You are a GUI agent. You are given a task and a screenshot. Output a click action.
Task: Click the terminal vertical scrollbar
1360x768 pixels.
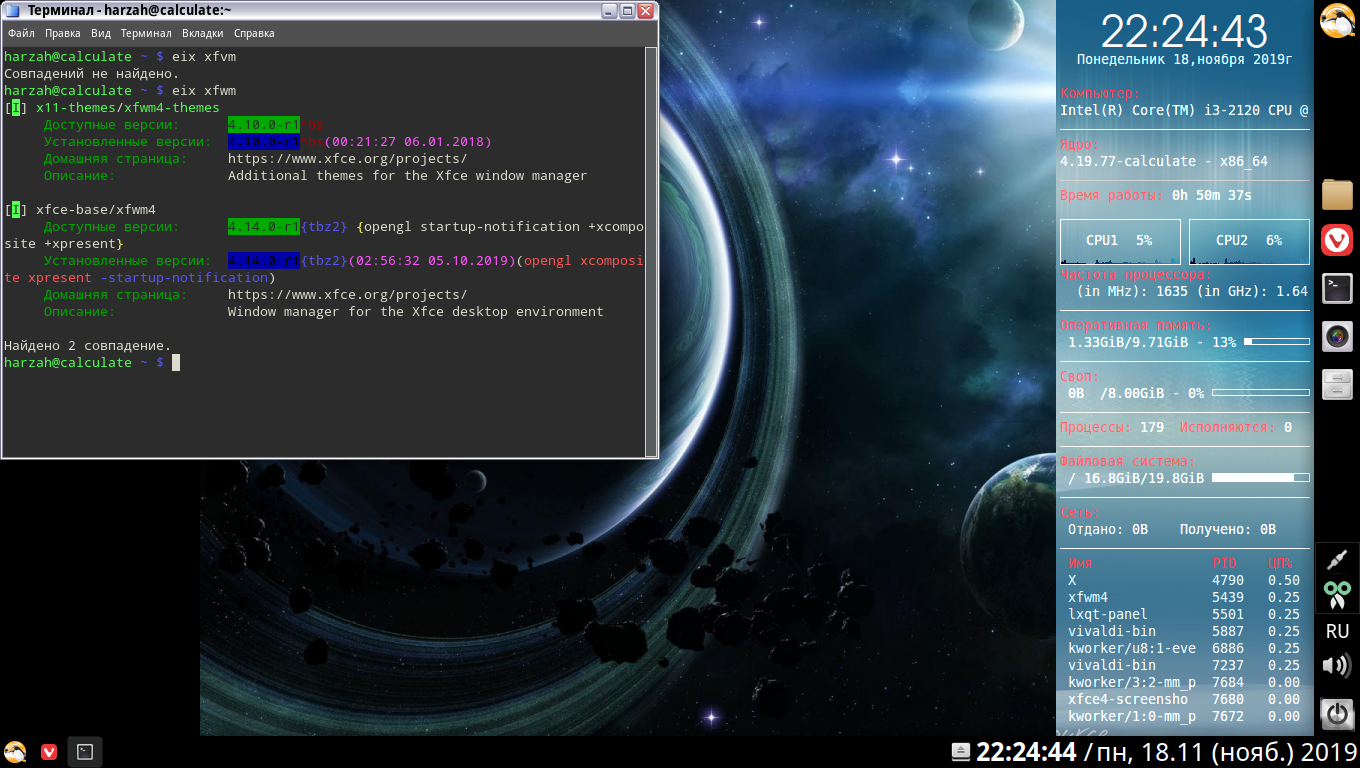(x=650, y=250)
